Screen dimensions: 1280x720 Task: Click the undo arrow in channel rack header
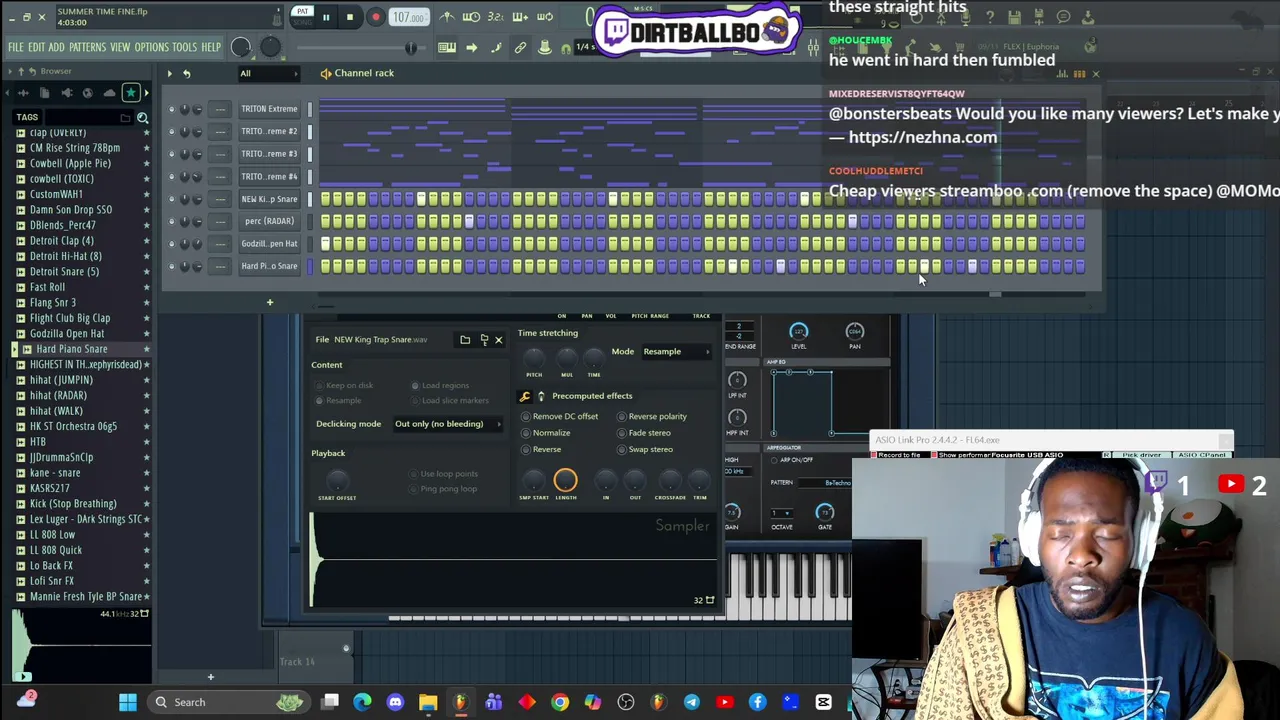pyautogui.click(x=186, y=73)
